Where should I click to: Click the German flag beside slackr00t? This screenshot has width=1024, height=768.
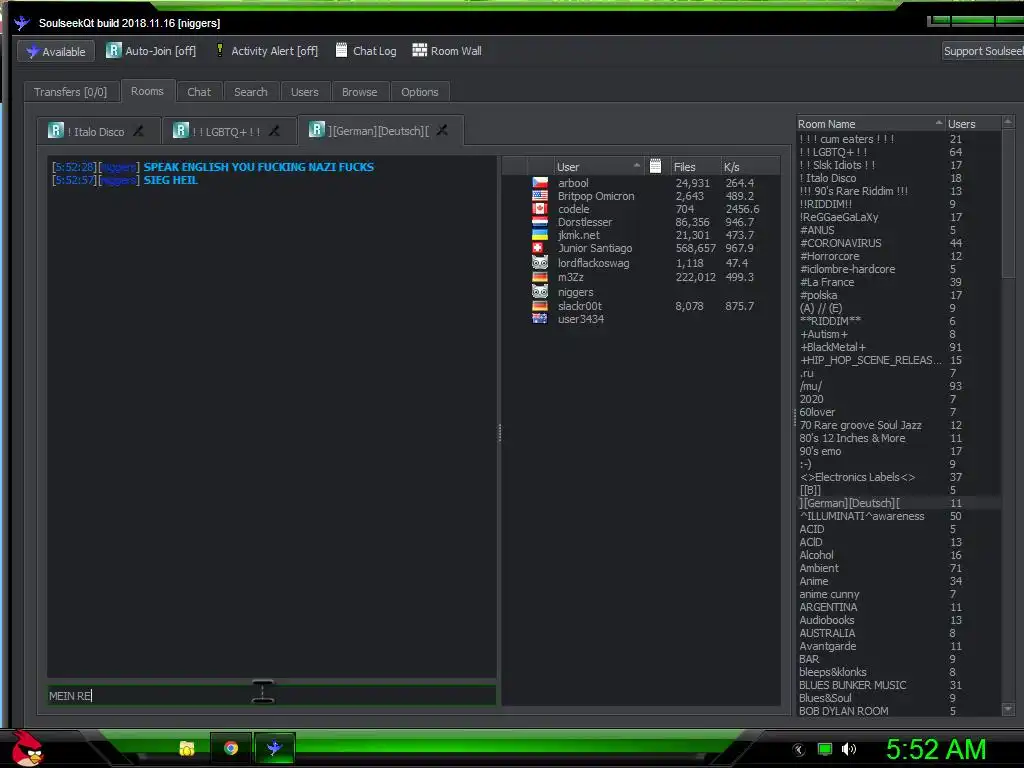click(x=540, y=306)
